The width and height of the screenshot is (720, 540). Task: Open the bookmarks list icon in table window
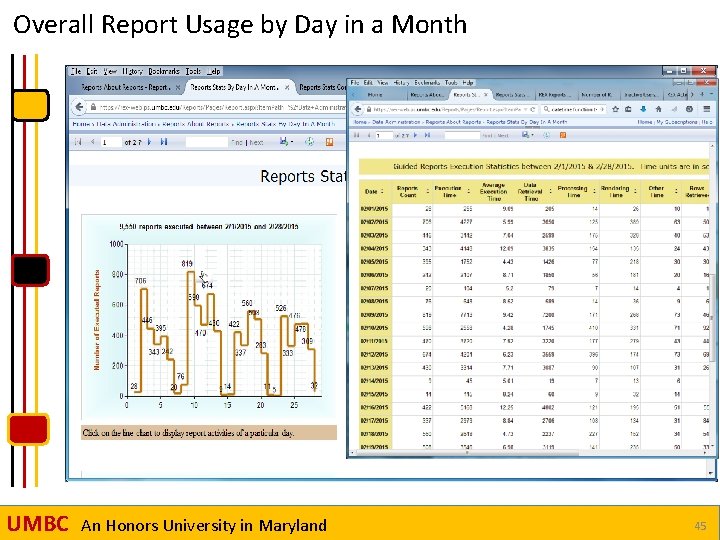coord(628,109)
